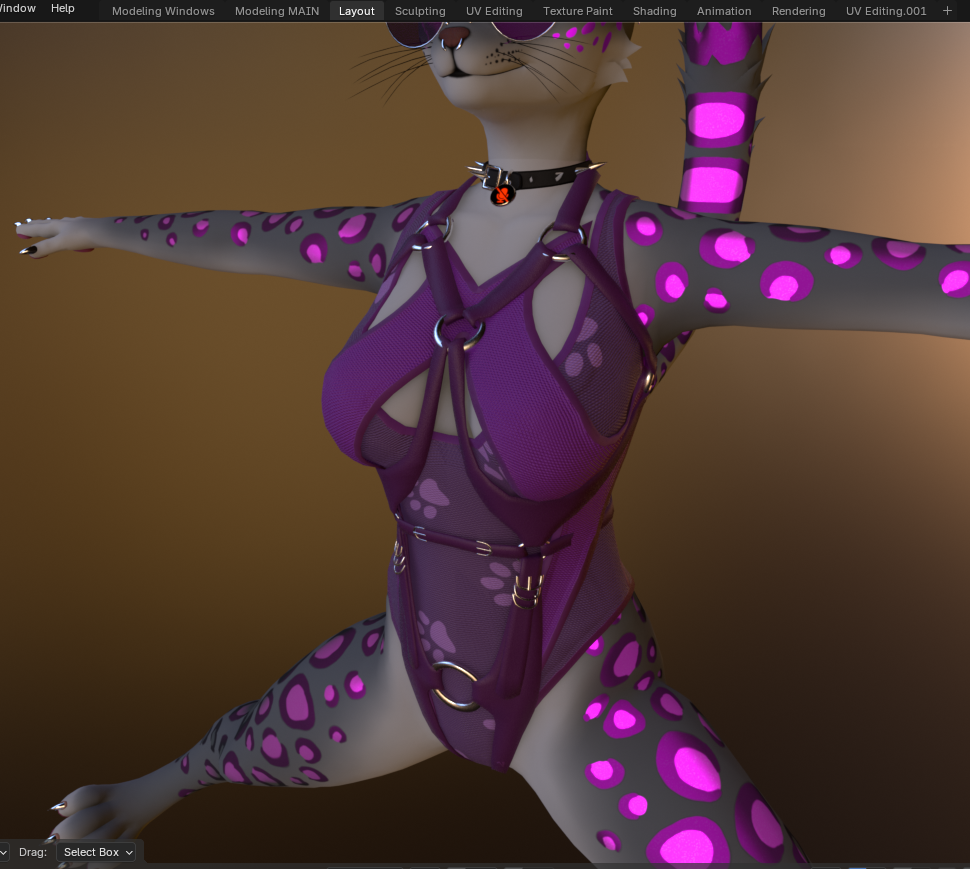The height and width of the screenshot is (869, 970).
Task: Select the red pendant tag on collar
Action: pos(502,195)
